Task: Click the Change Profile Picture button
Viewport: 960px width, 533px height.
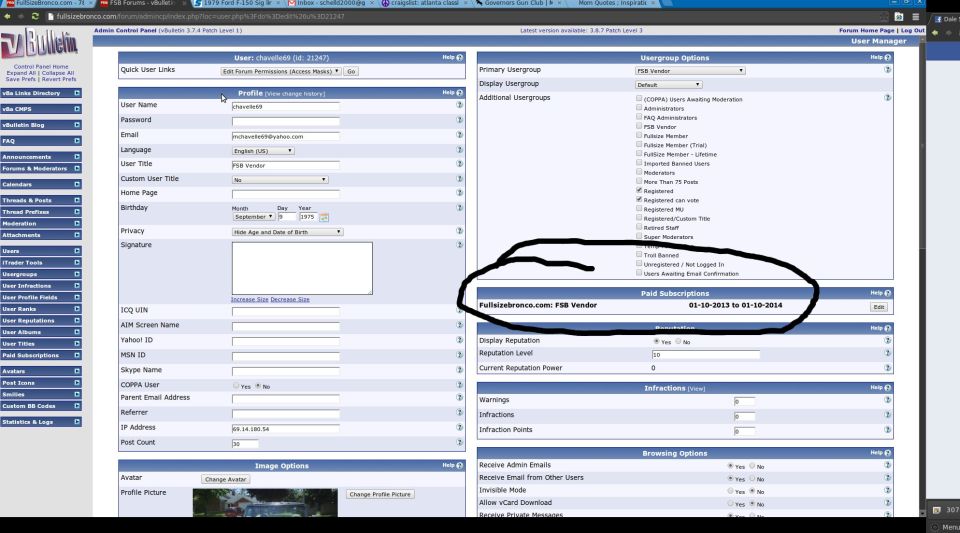Action: pyautogui.click(x=380, y=494)
